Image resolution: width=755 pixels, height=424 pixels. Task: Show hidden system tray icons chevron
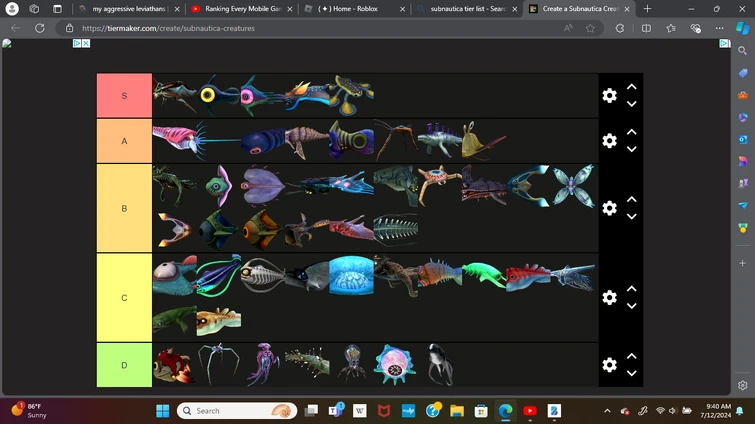[607, 411]
